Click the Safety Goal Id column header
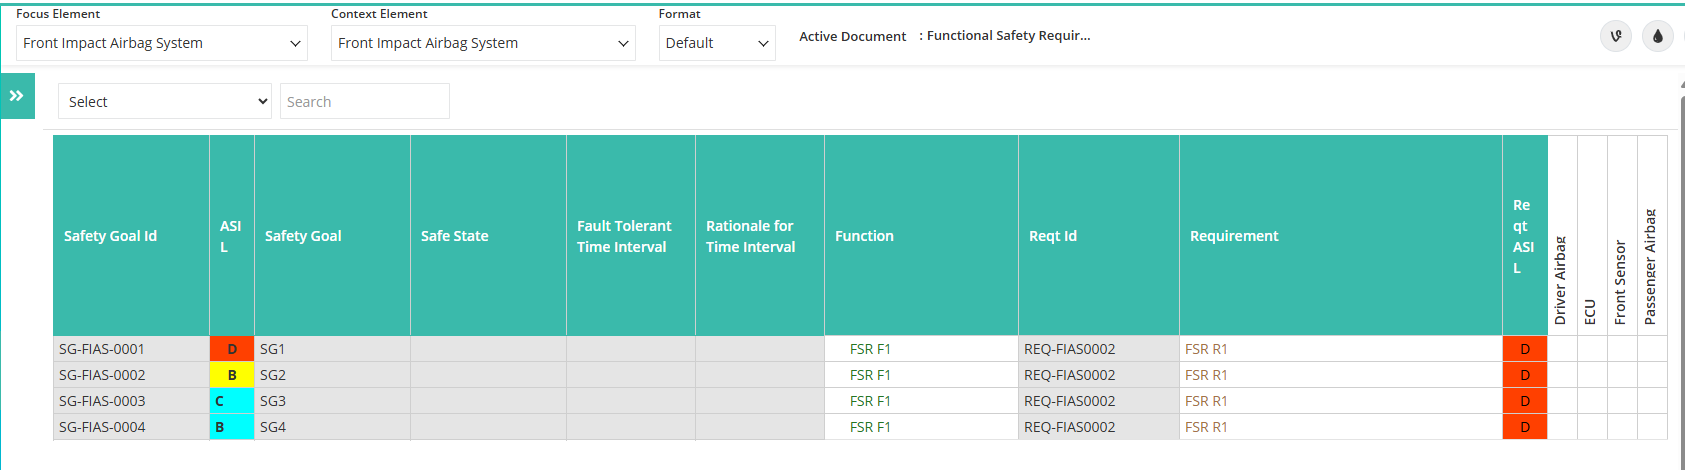 click(131, 236)
